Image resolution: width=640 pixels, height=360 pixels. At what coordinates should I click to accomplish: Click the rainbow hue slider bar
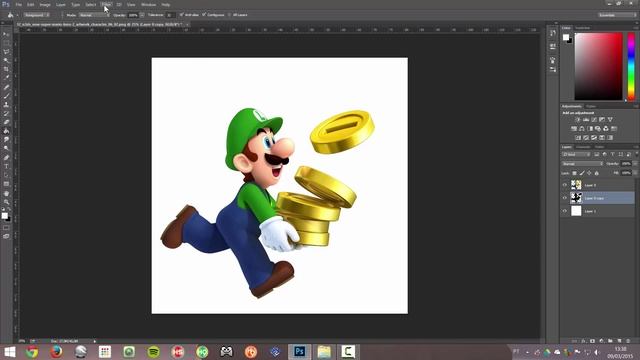[x=631, y=67]
